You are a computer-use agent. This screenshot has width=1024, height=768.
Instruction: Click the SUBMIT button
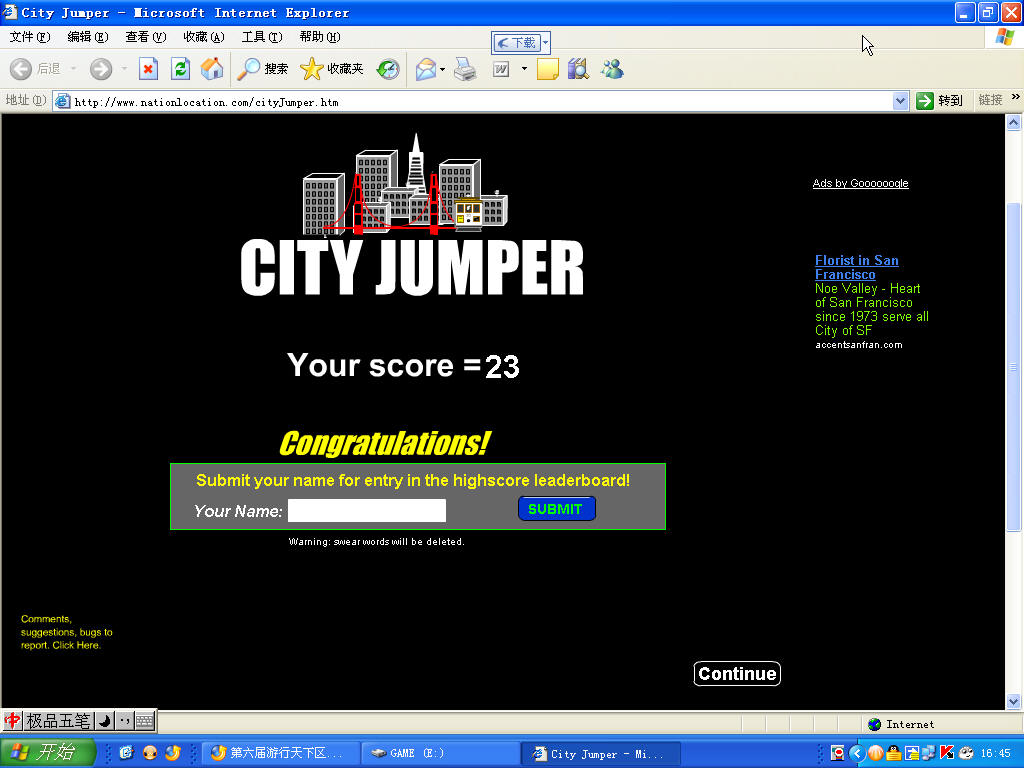[556, 509]
